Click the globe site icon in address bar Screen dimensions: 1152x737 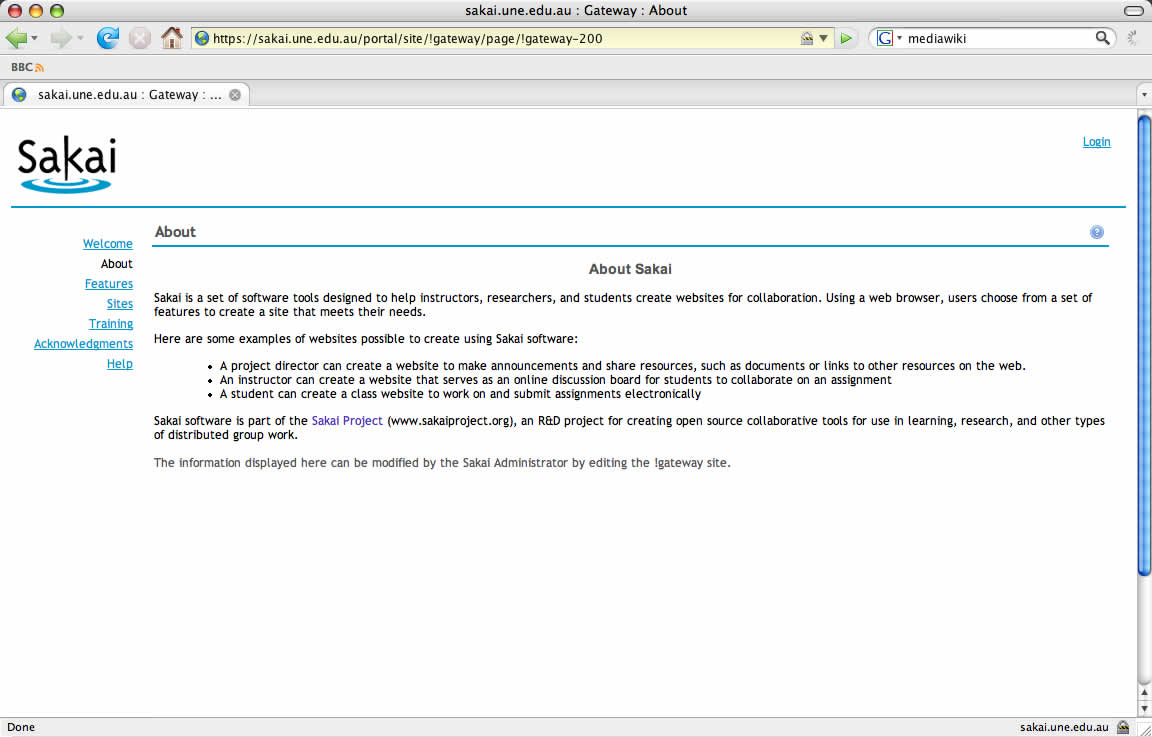coord(202,38)
